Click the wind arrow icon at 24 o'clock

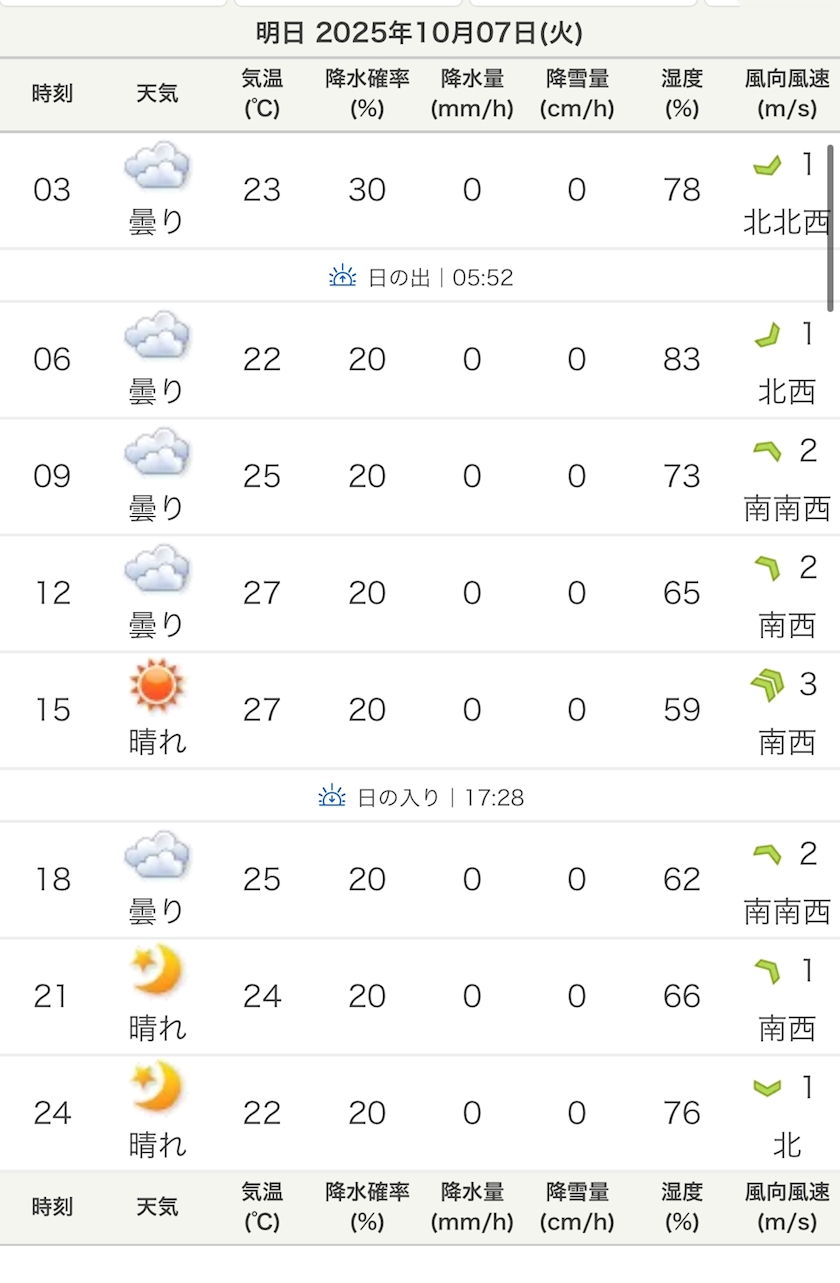(767, 1088)
